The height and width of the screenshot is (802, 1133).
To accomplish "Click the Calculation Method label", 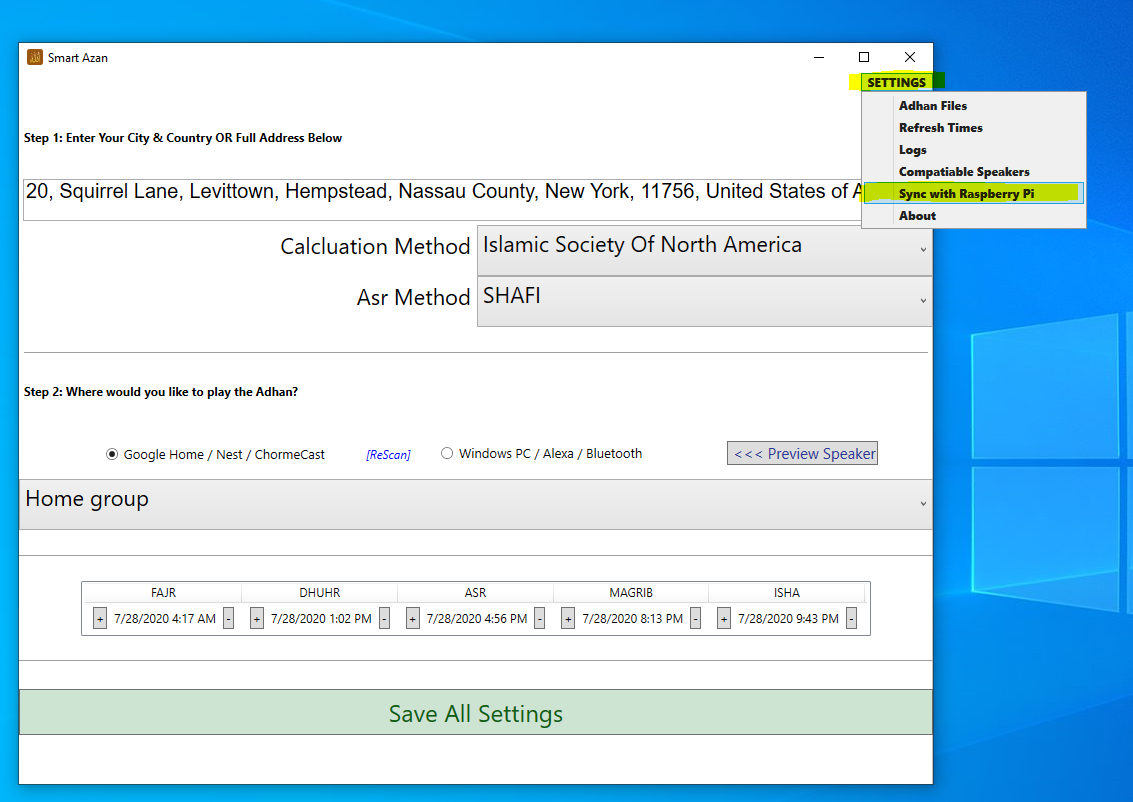I will tap(375, 246).
